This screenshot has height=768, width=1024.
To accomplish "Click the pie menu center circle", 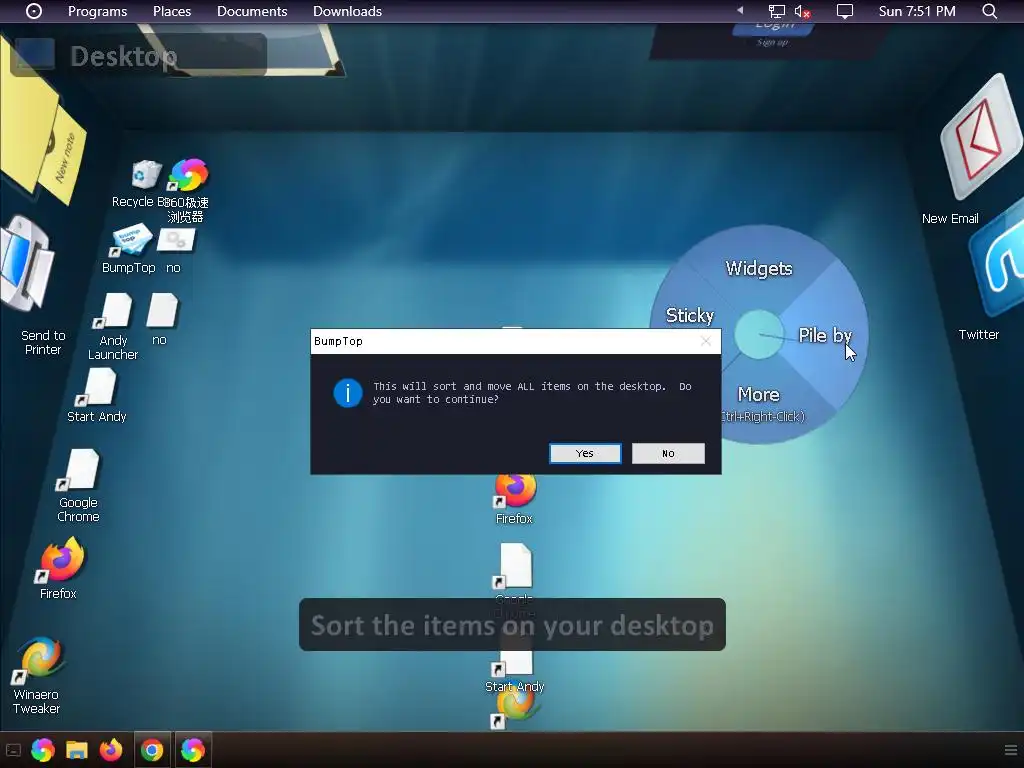I will pyautogui.click(x=758, y=334).
